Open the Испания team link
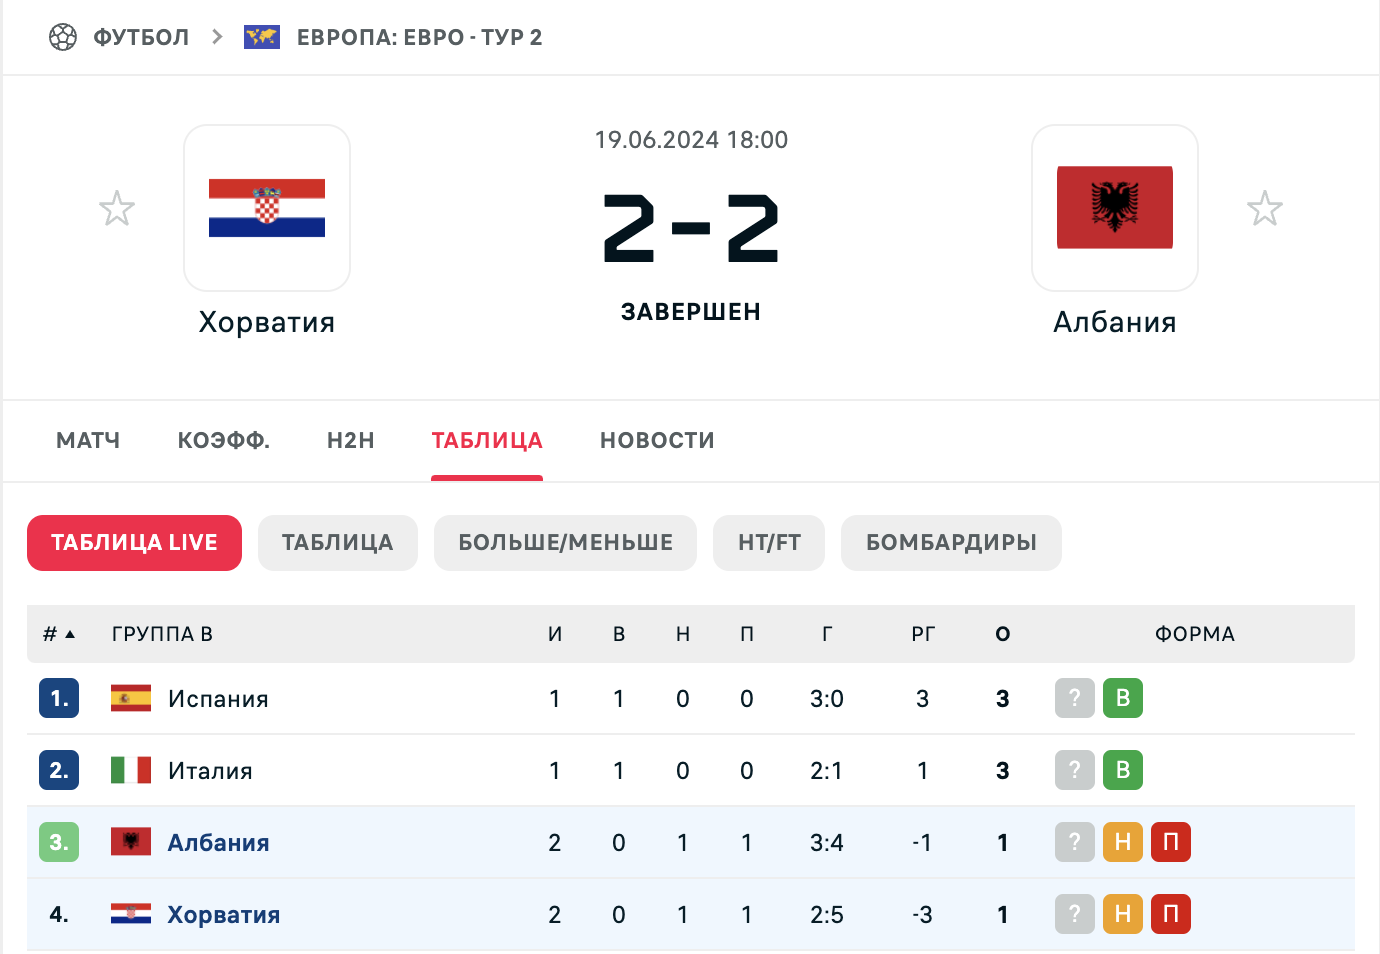 218,699
